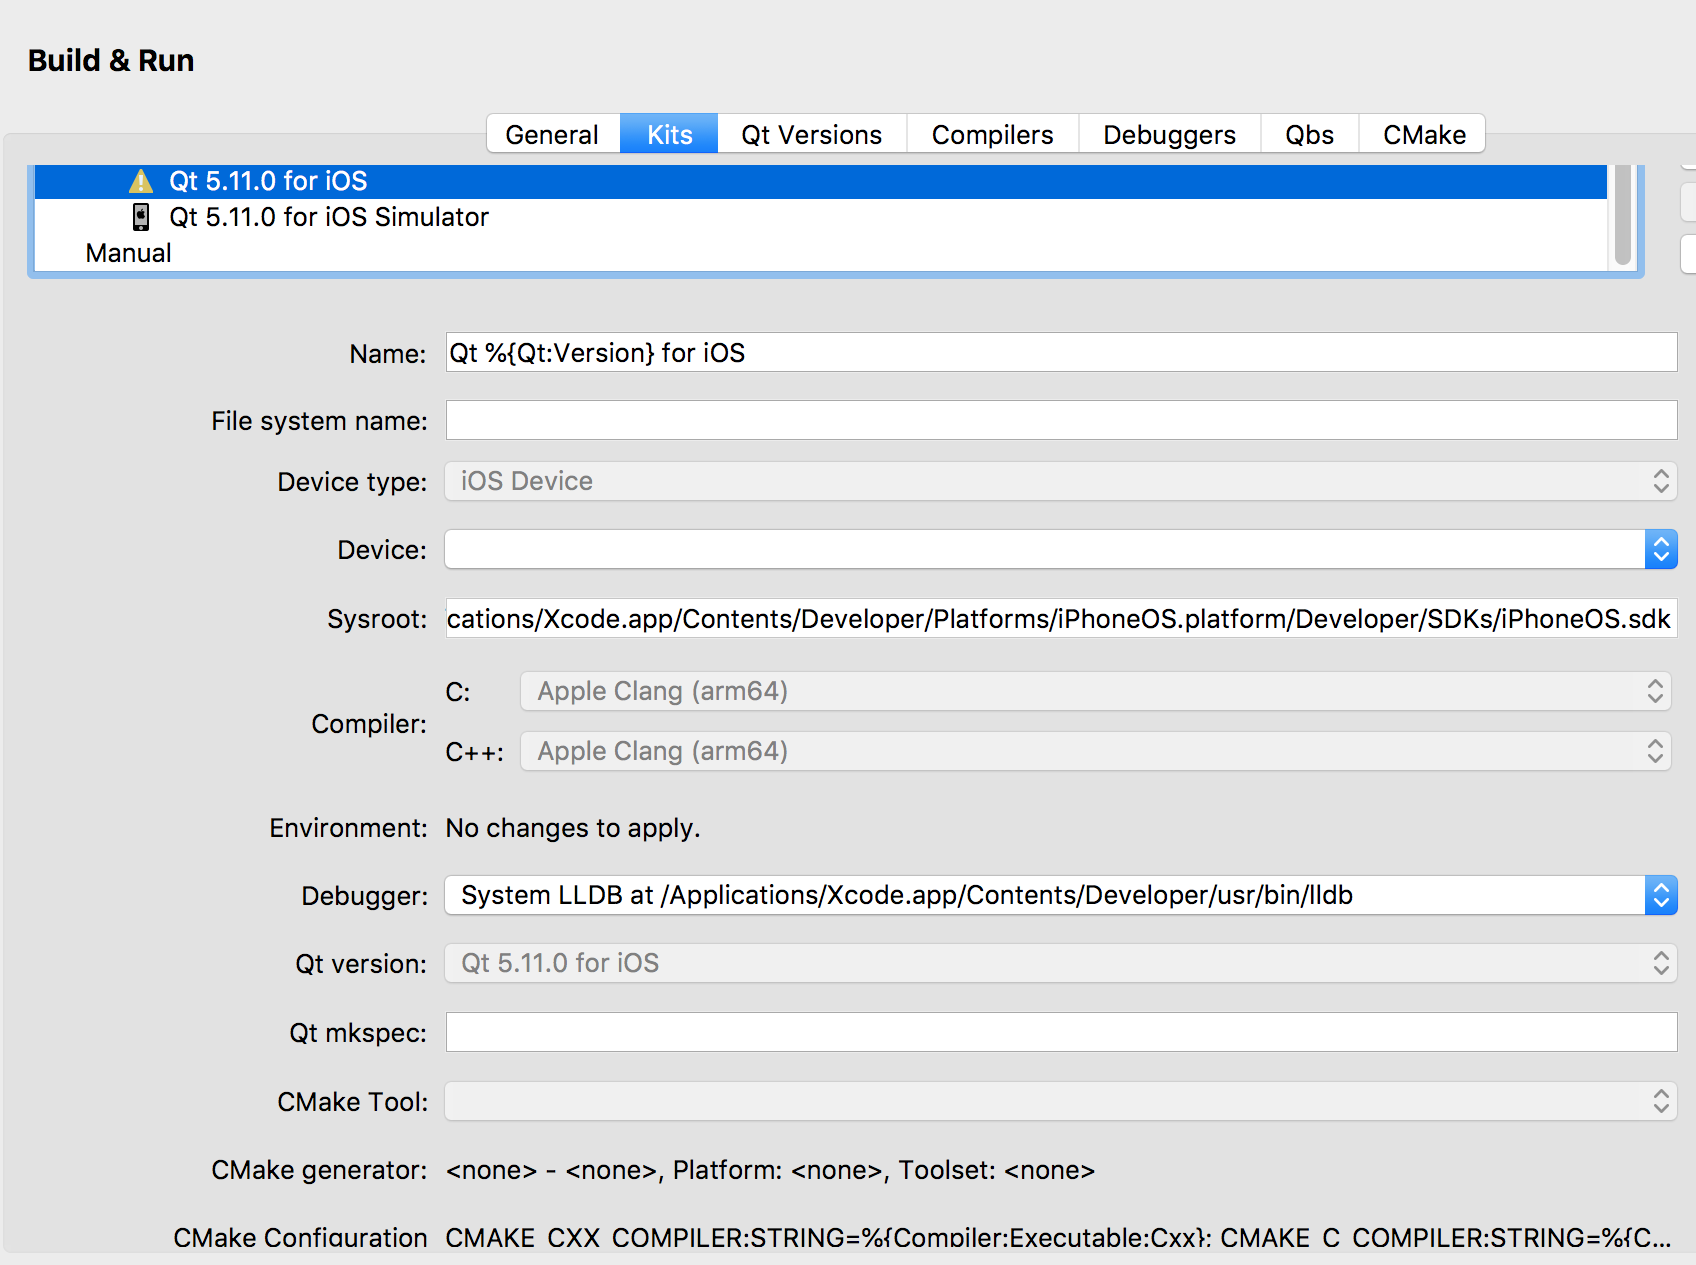The width and height of the screenshot is (1696, 1265).
Task: Click the phone icon beside iOS Simulator kit
Action: tap(141, 217)
